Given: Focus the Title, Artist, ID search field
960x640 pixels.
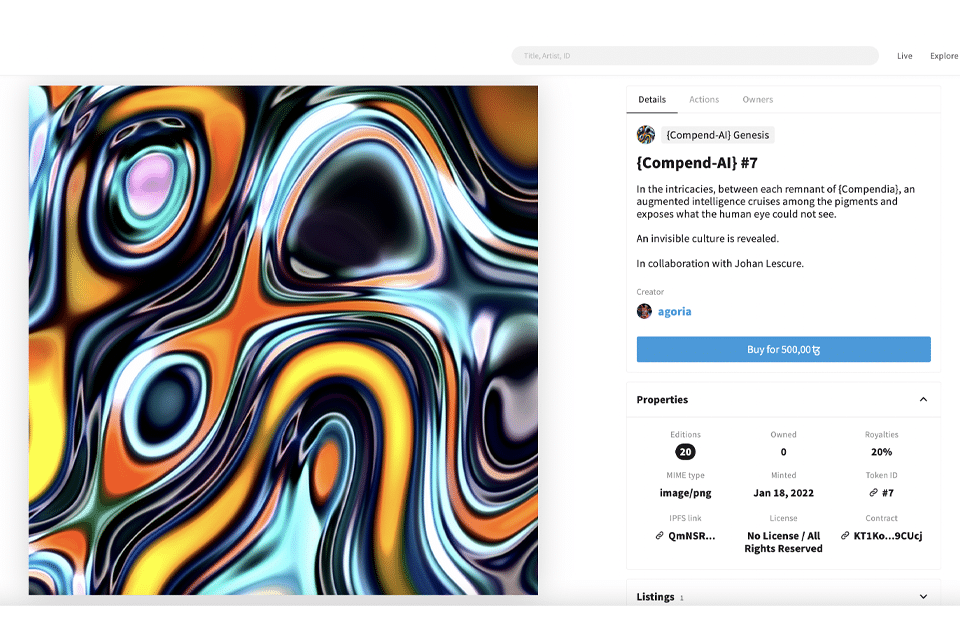Looking at the screenshot, I should click(x=695, y=56).
